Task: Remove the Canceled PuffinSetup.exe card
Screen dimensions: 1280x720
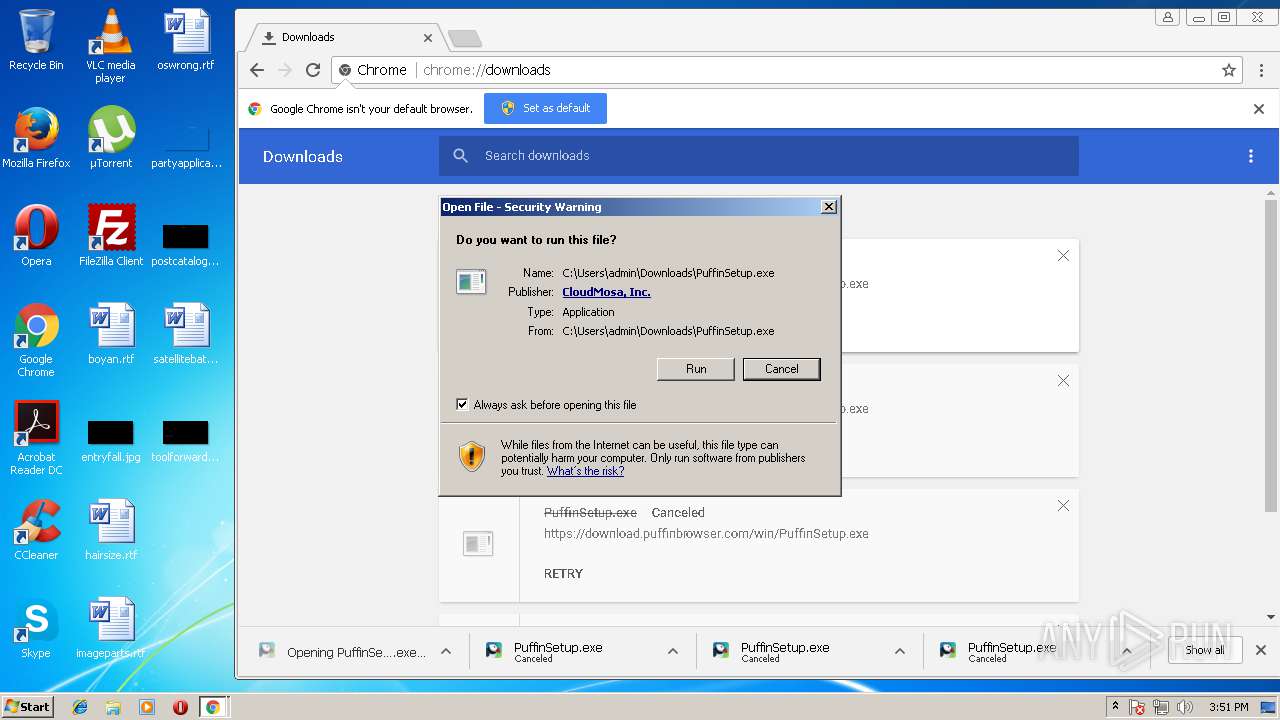Action: click(1063, 506)
